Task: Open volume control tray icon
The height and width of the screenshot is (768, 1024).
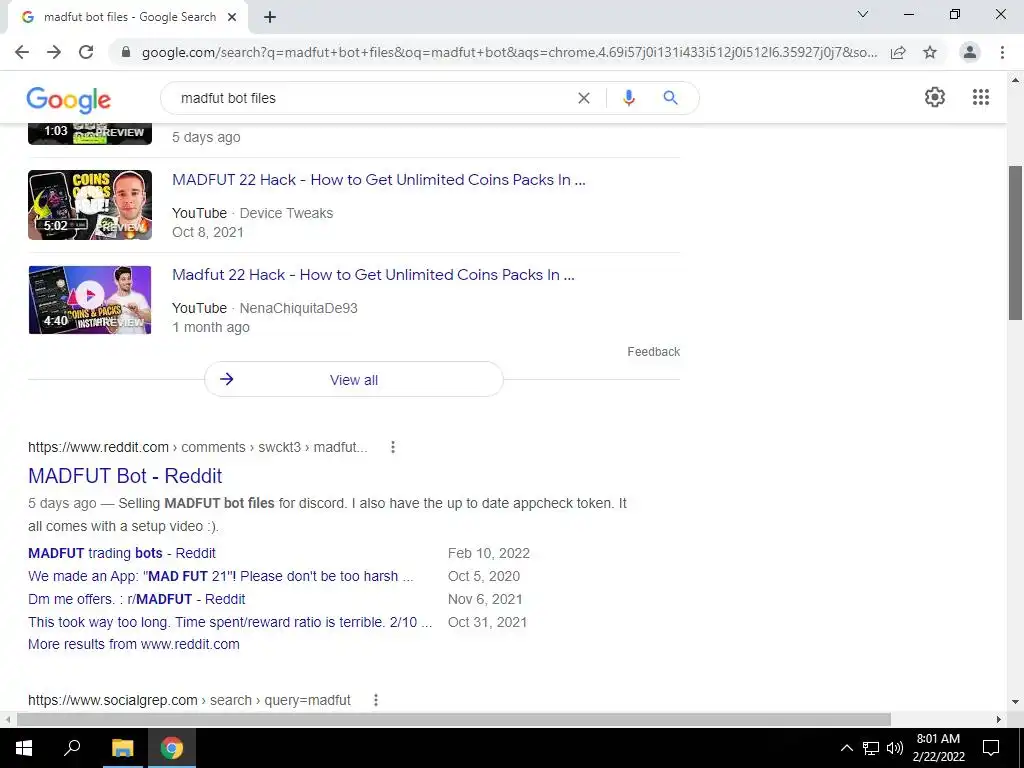Action: [895, 748]
